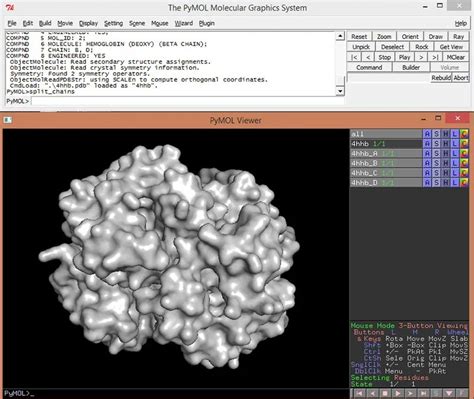
Task: Click the Ray button
Action: pos(459,37)
